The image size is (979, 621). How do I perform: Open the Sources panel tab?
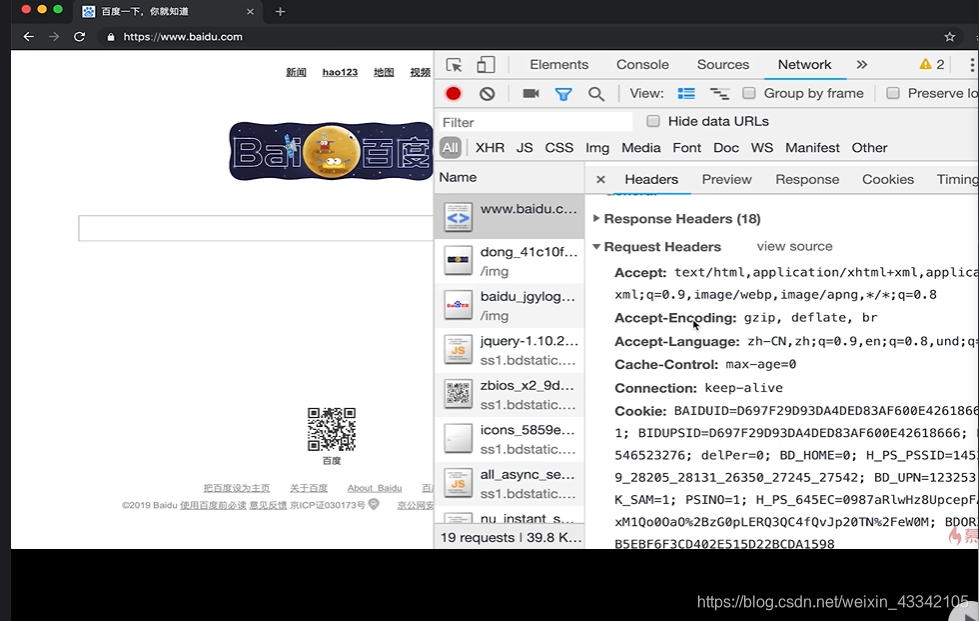click(x=723, y=64)
